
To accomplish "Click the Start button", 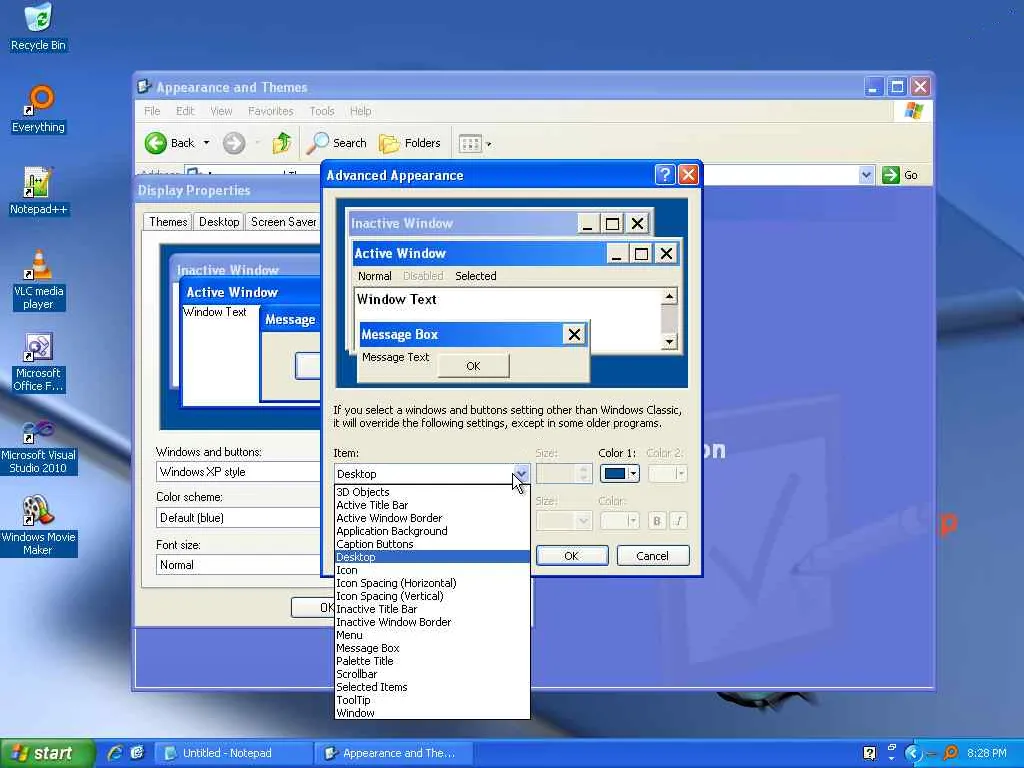I will (x=46, y=753).
